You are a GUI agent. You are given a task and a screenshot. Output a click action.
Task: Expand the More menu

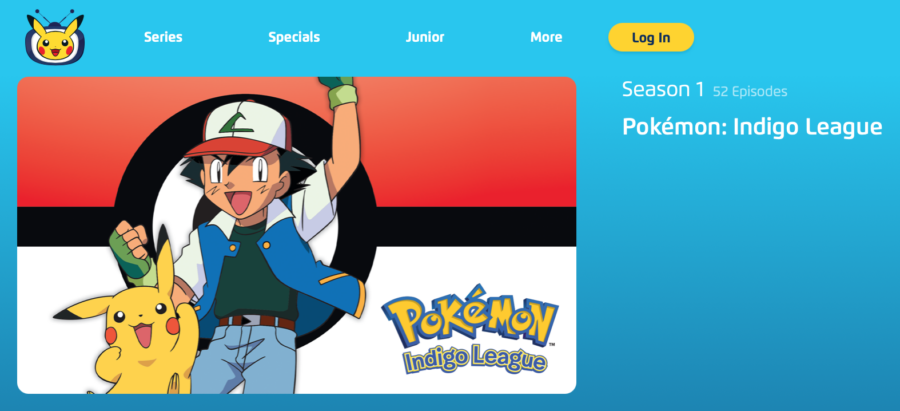point(546,37)
